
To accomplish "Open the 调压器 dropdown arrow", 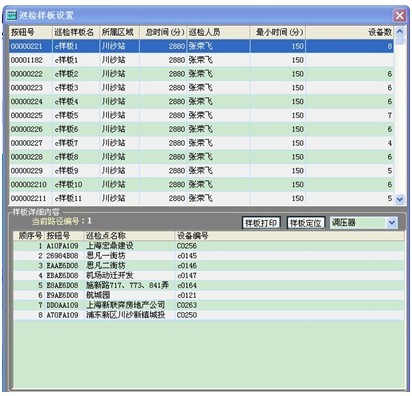I will click(x=392, y=223).
